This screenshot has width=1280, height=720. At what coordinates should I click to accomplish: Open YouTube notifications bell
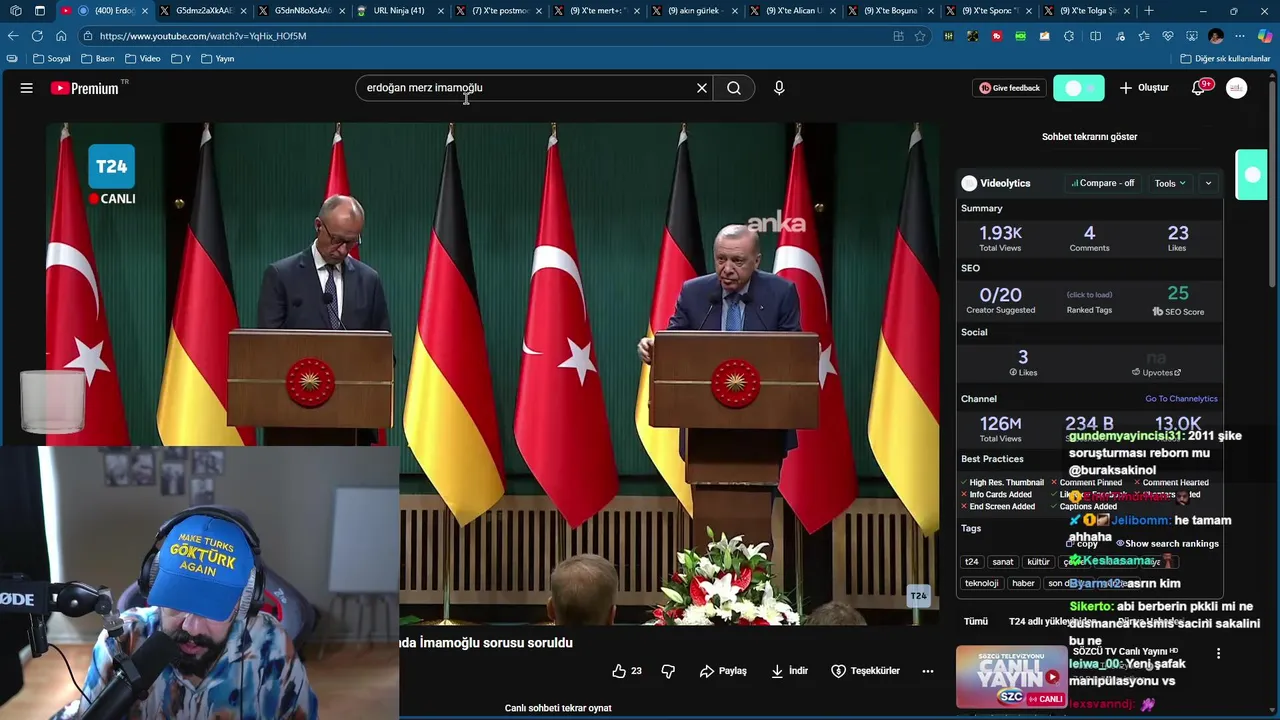[x=1198, y=88]
